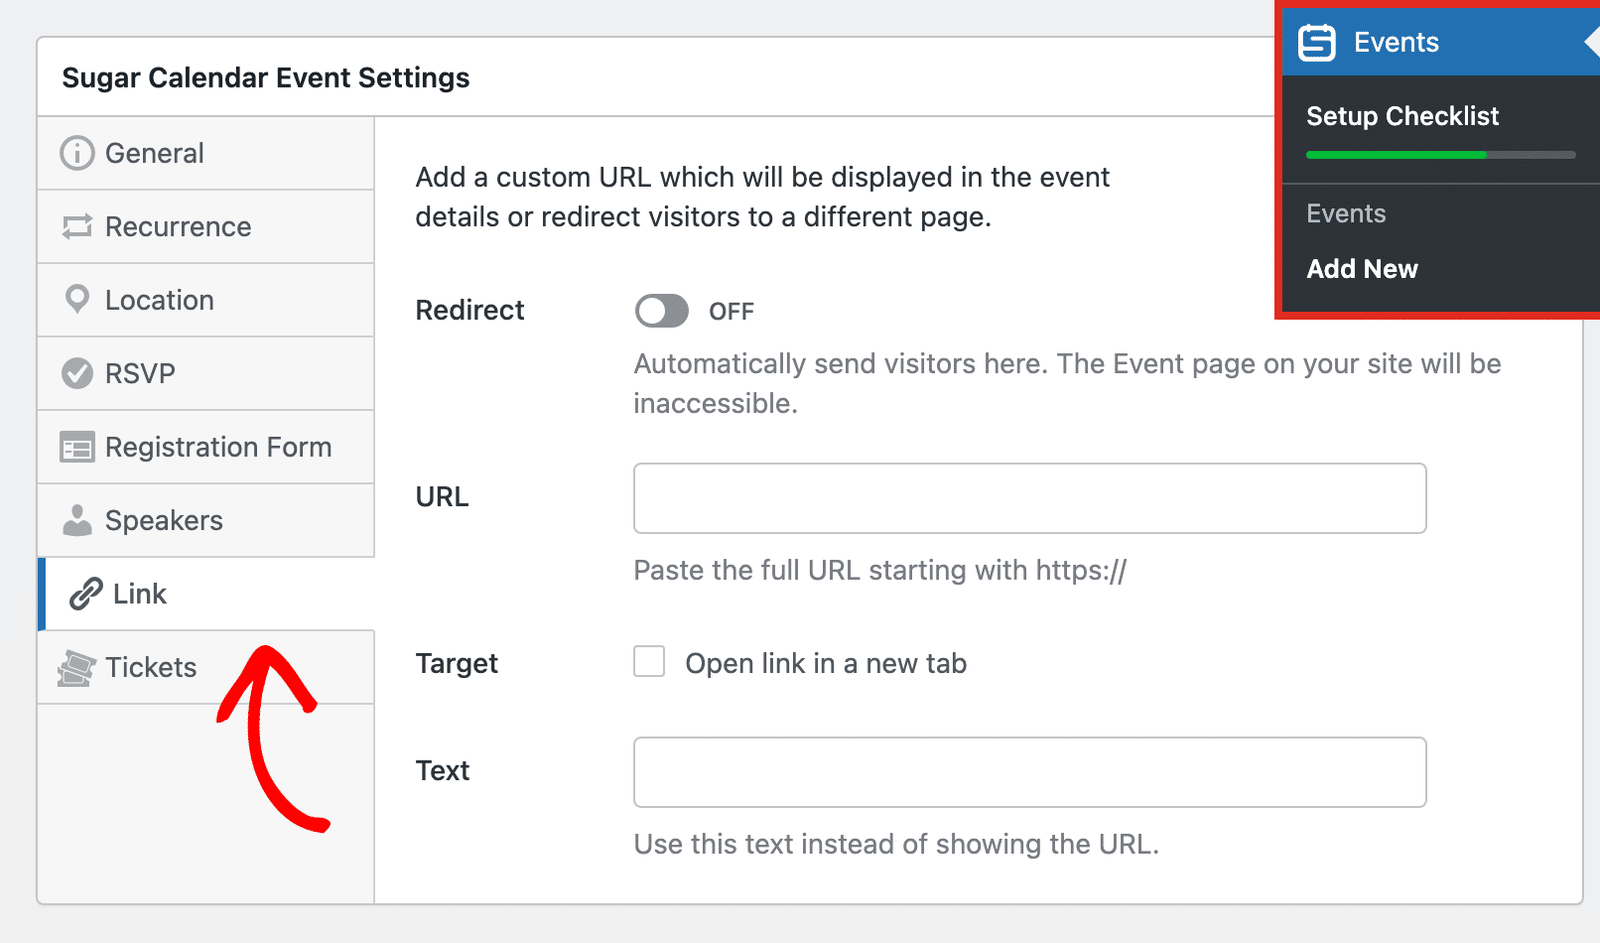Click the Registration Form icon

coord(77,447)
